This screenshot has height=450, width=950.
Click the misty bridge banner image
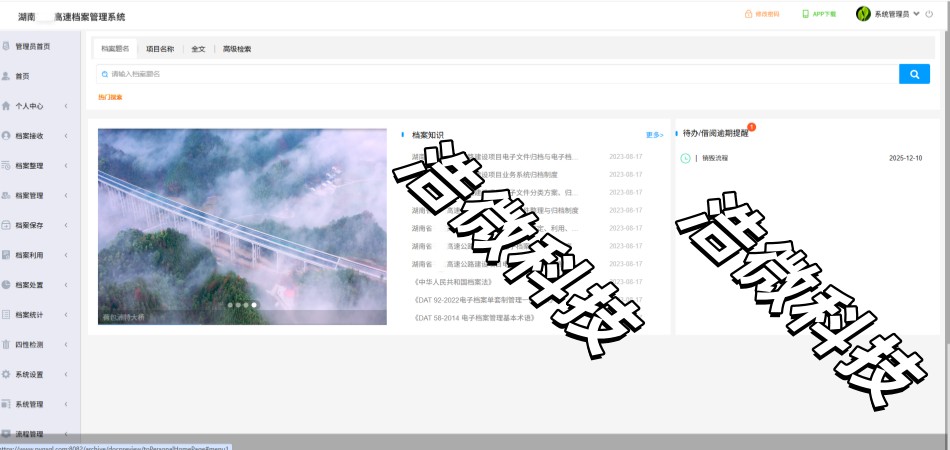tap(242, 227)
